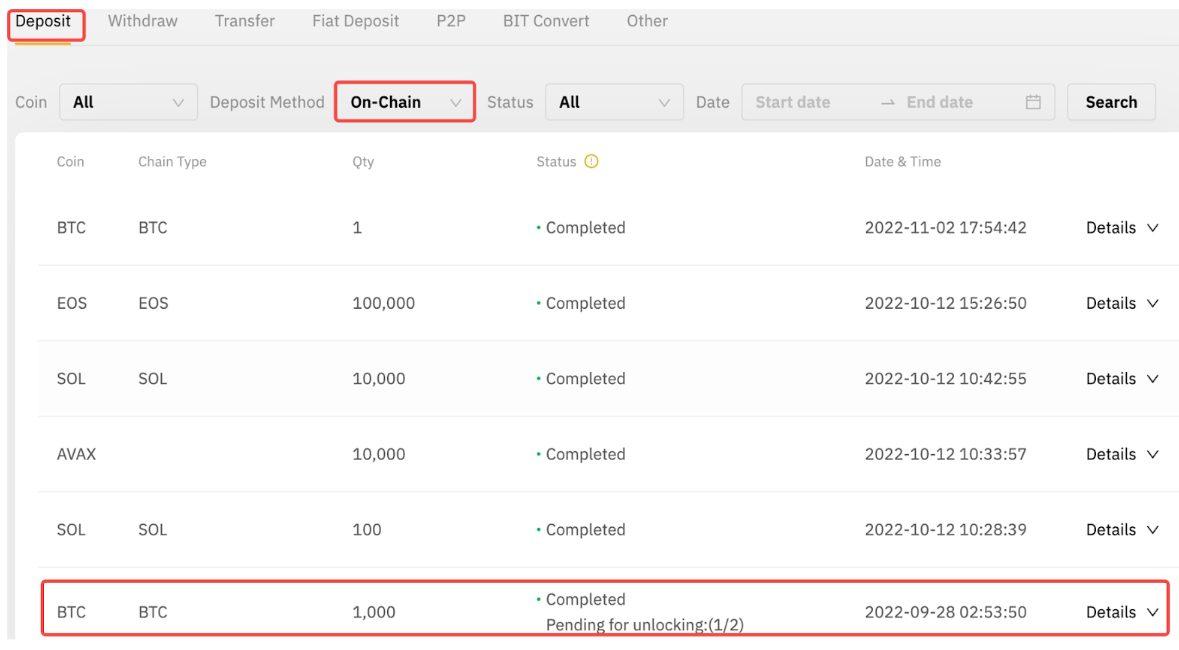Viewport: 1179px width, 650px height.
Task: Open the Coin filter dropdown
Action: tap(128, 102)
